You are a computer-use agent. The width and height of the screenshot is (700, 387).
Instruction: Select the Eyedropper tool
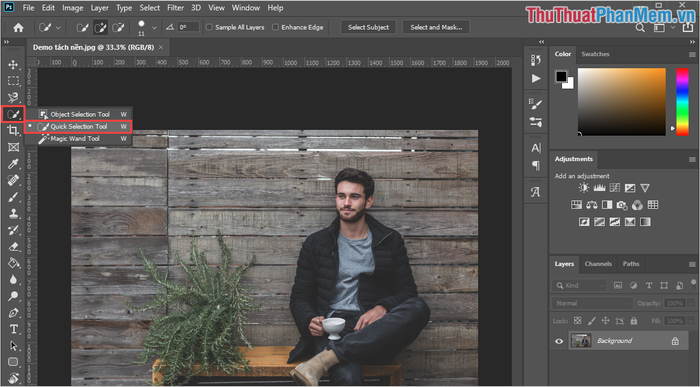click(x=13, y=164)
